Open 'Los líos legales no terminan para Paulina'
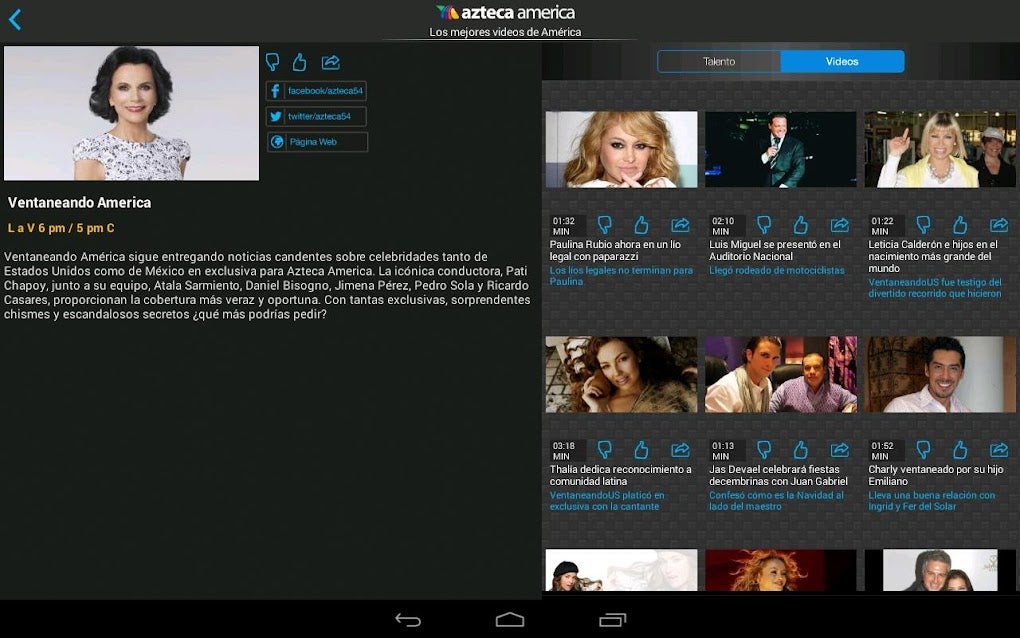This screenshot has width=1020, height=638. pyautogui.click(x=621, y=276)
